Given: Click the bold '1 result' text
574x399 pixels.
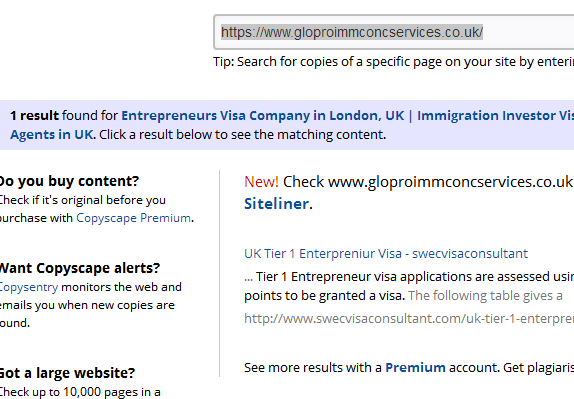Looking at the screenshot, I should [34, 116].
